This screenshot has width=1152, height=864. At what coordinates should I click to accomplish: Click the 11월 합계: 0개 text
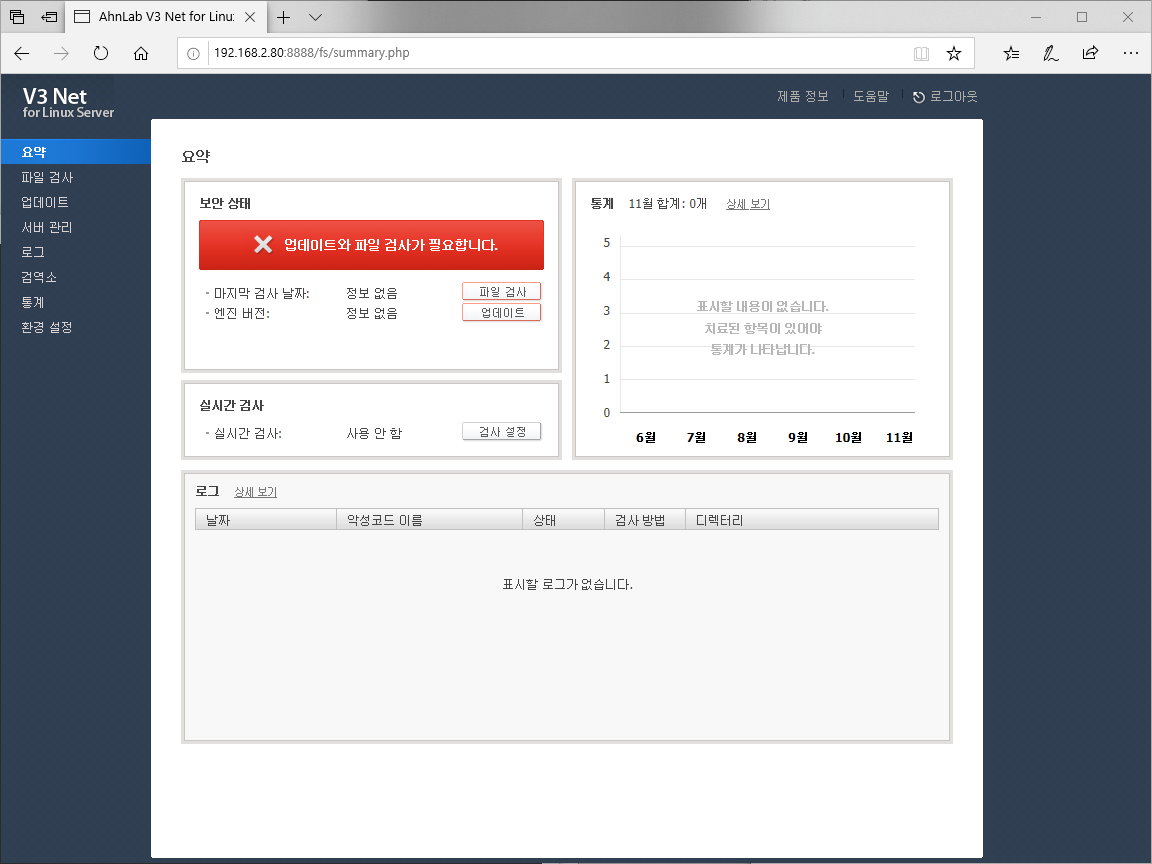667,204
